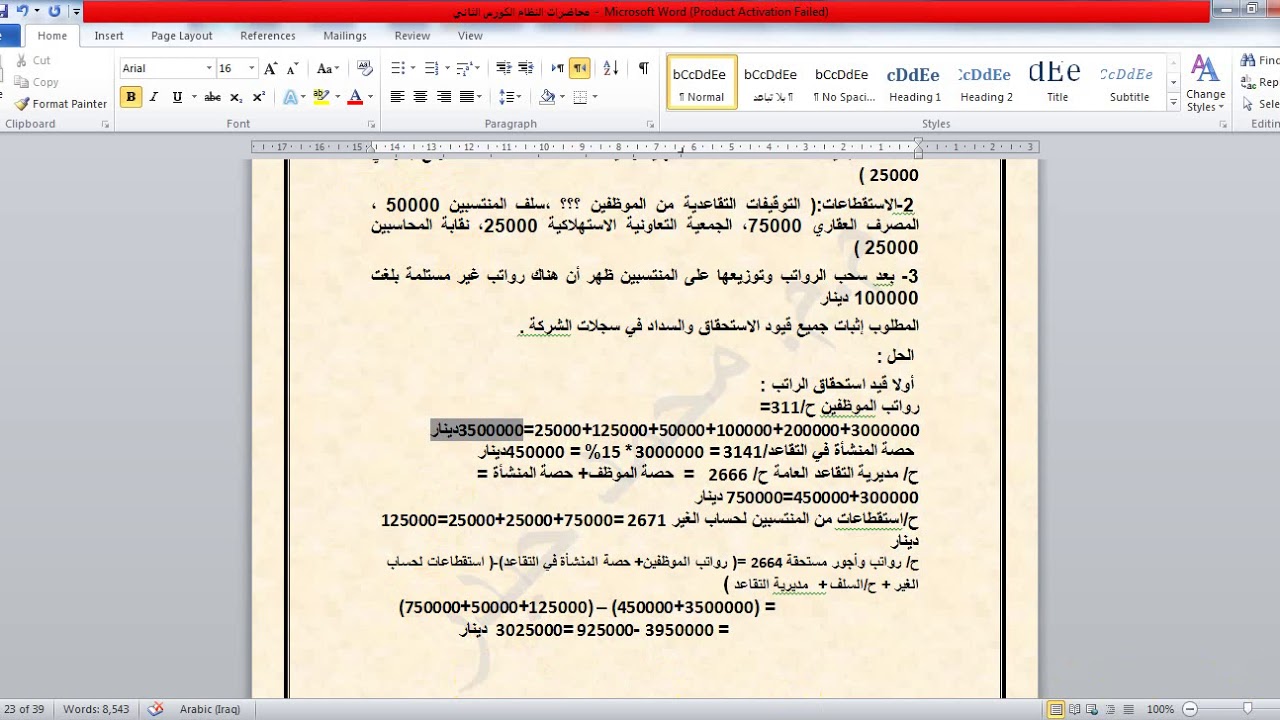Open the Font dialog launcher
Image resolution: width=1280 pixels, height=720 pixels.
(371, 124)
